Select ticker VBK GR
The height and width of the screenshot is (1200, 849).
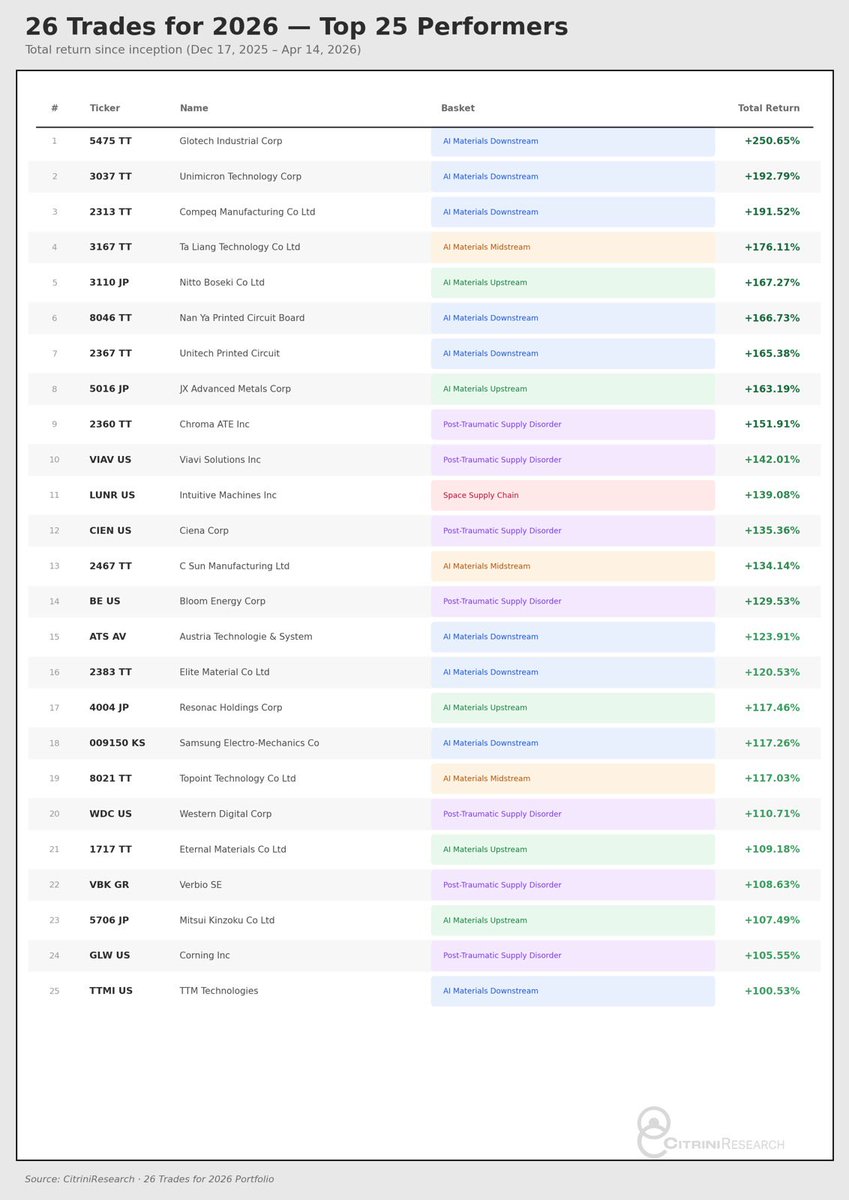coord(109,885)
